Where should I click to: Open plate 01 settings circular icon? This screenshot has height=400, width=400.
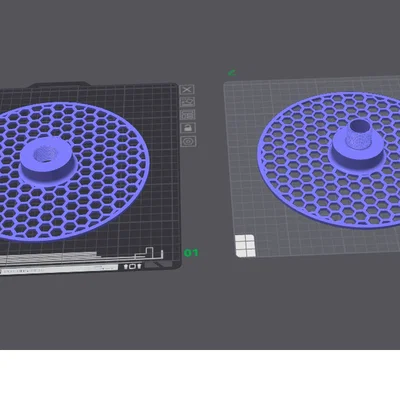click(x=188, y=142)
